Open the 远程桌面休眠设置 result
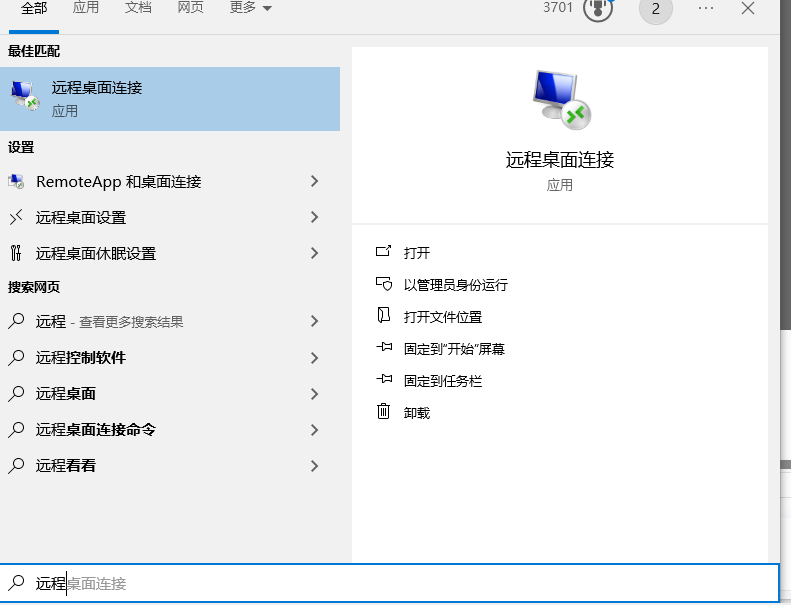Screen dimensions: 791x605 click(x=96, y=254)
